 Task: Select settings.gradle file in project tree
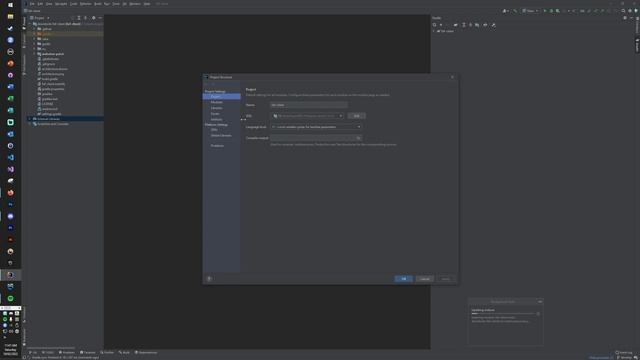click(51, 114)
